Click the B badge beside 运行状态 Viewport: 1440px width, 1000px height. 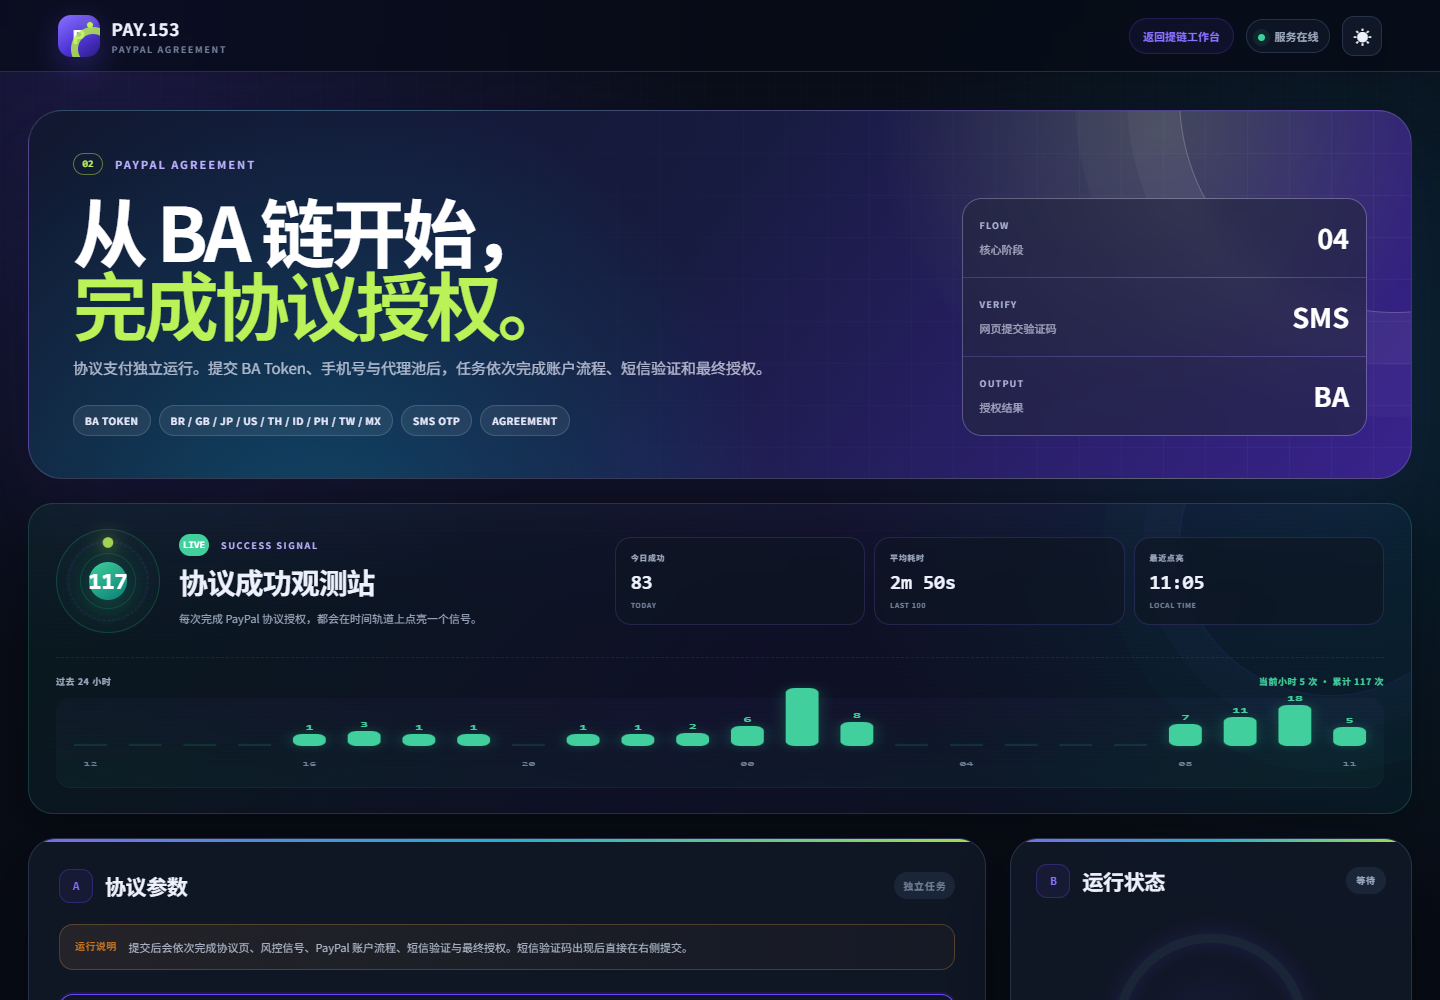point(1053,881)
